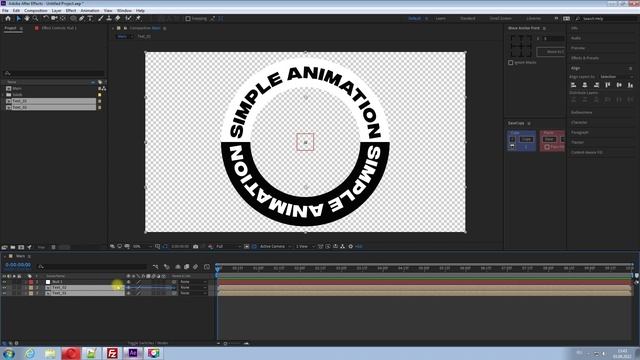The image size is (640, 360).
Task: Toggle shy switch on Text_01 layer
Action: pyautogui.click(x=129, y=293)
